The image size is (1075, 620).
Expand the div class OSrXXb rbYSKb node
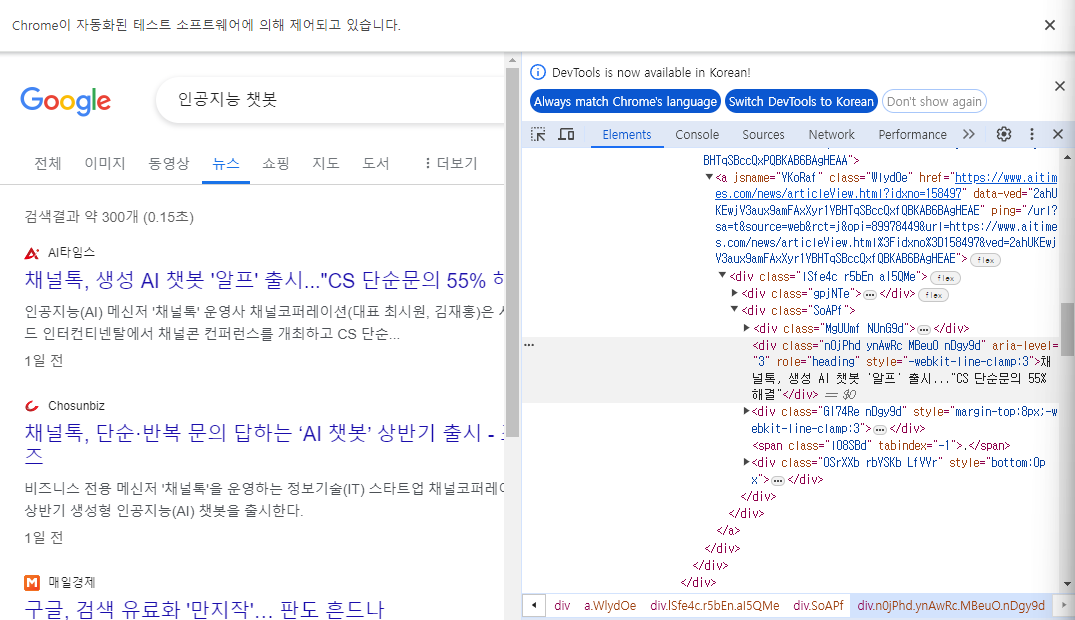747,462
